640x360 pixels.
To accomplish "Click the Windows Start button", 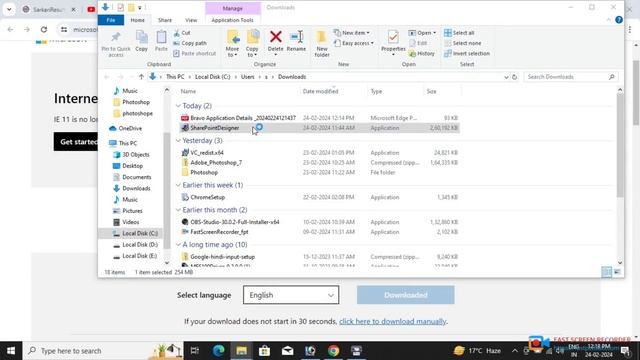I will click(x=11, y=351).
